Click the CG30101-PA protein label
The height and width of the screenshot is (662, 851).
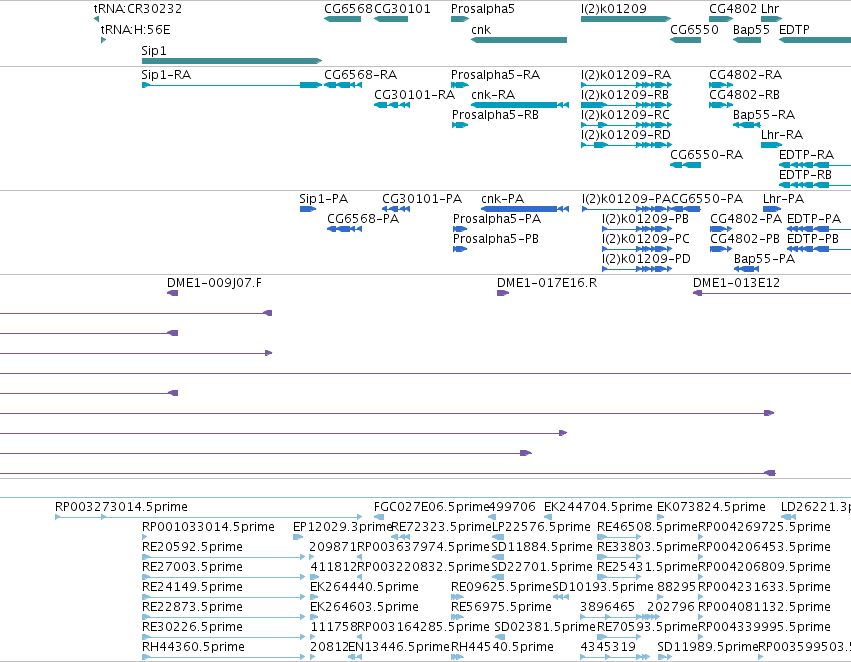[x=422, y=199]
